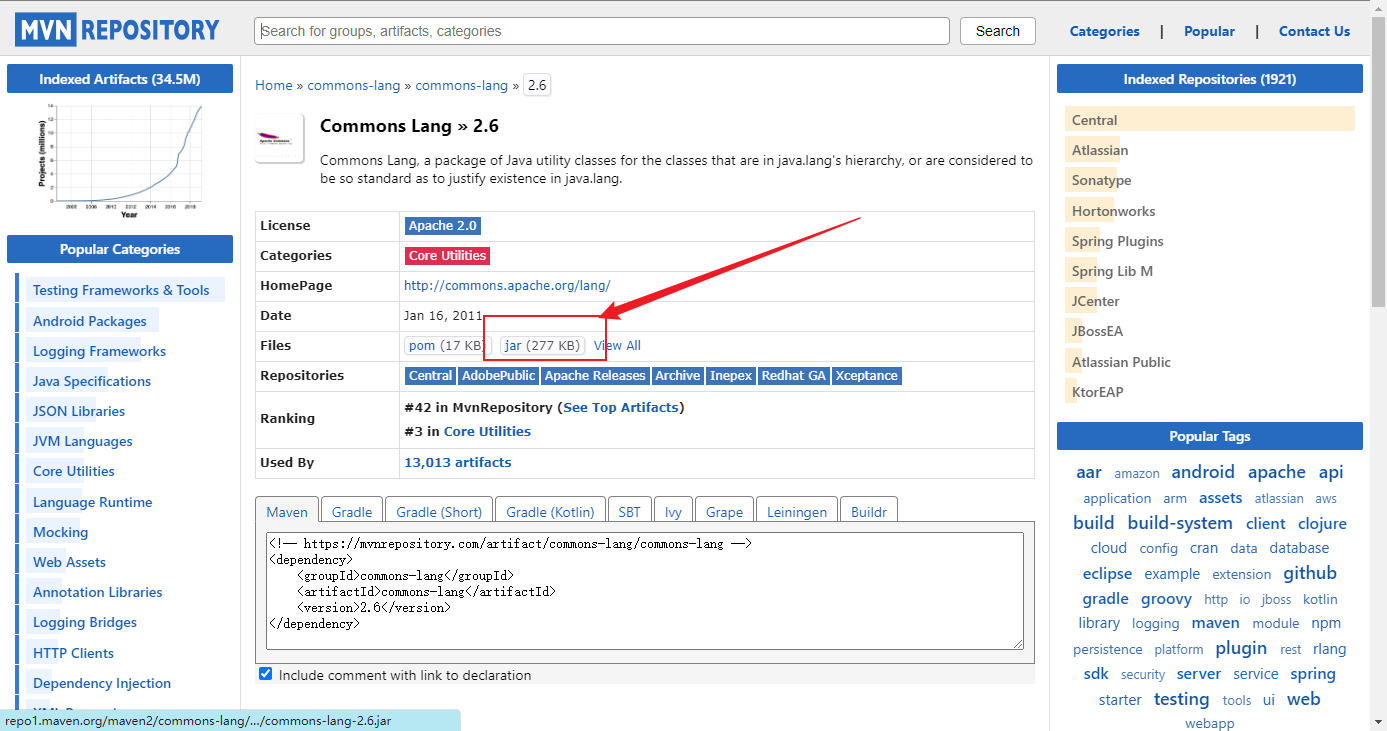Switch to the Gradle (Kotlin) tab
The image size is (1387, 731).
(550, 511)
